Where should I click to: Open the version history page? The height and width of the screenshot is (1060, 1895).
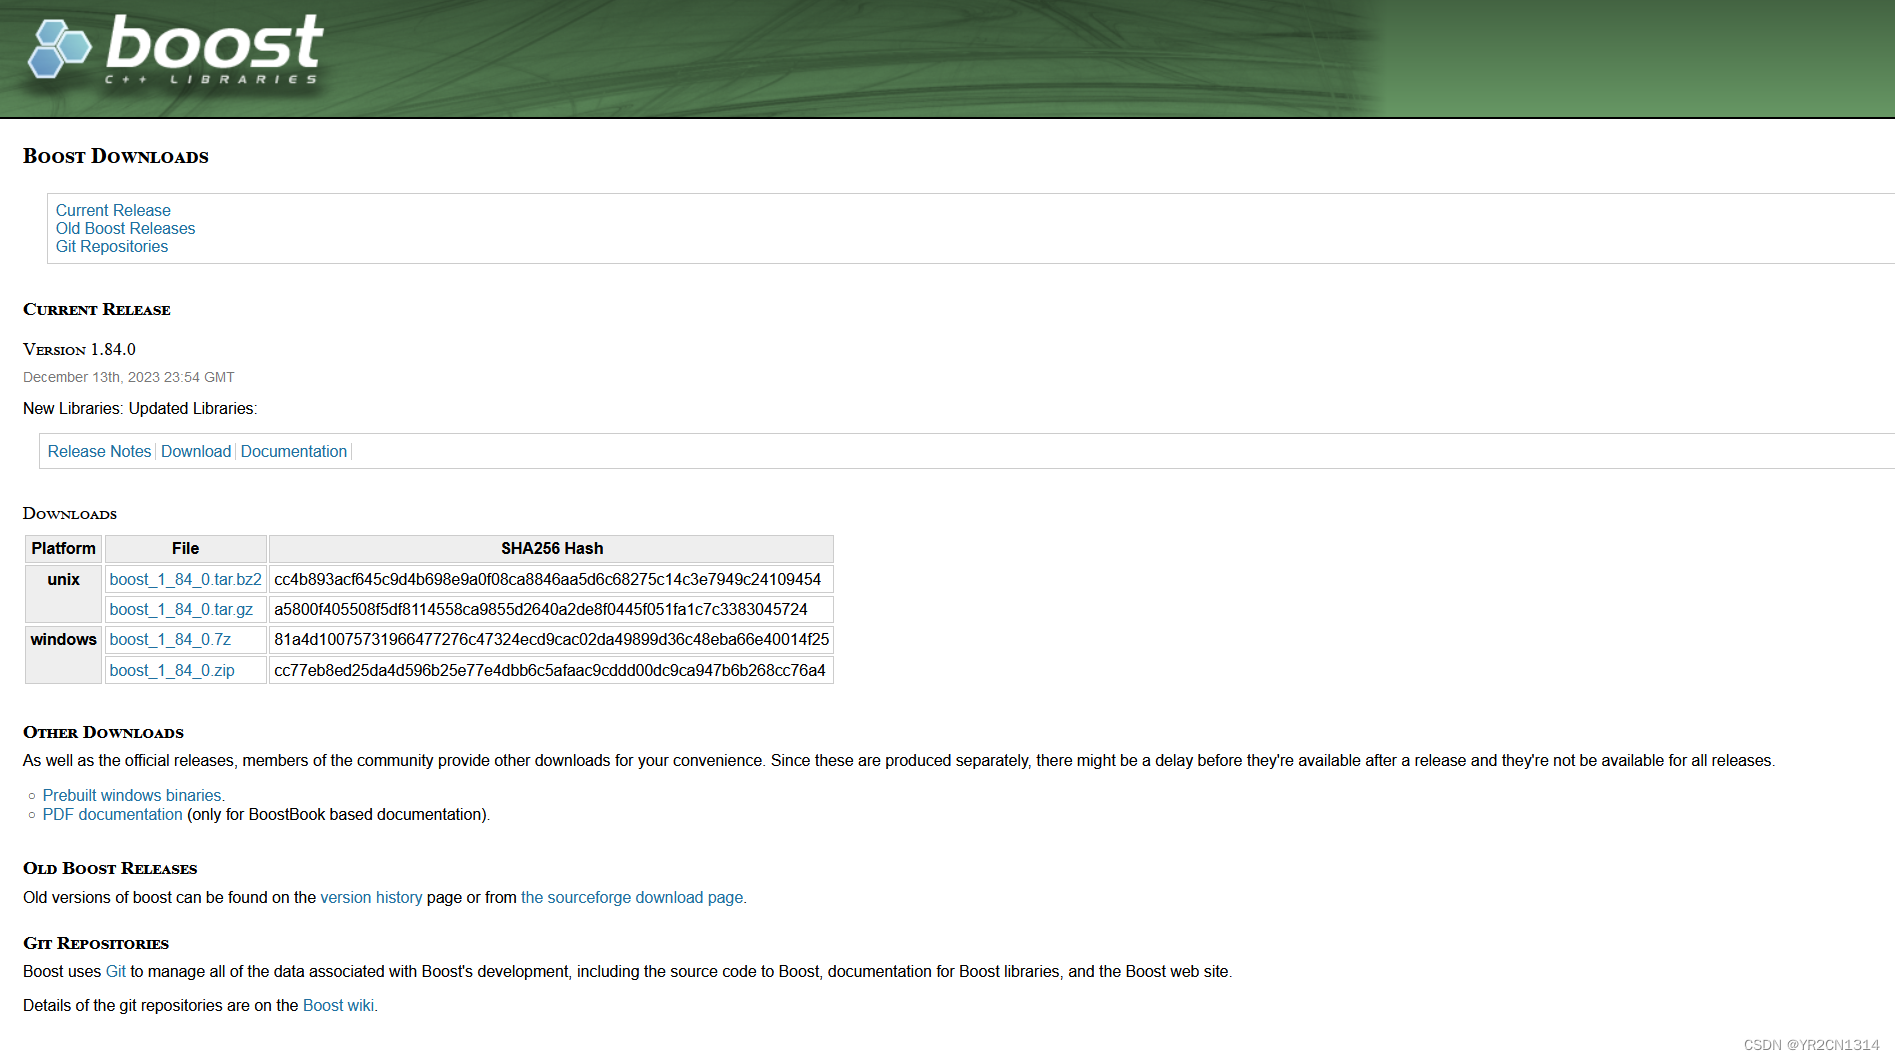370,897
